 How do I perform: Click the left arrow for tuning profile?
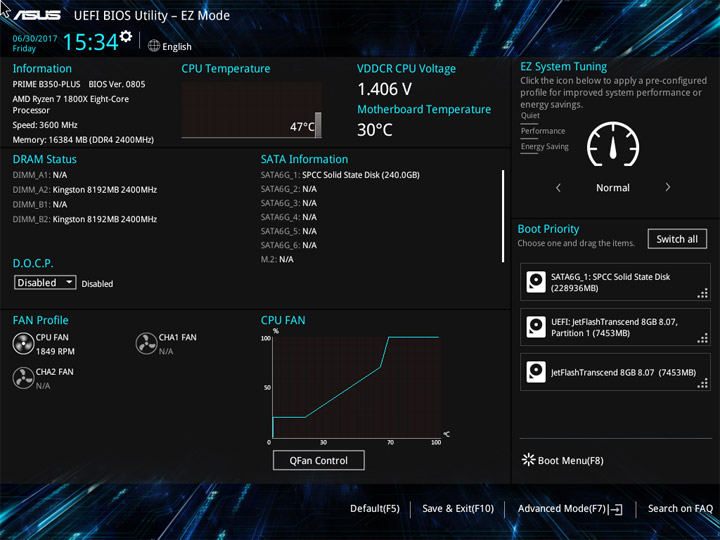click(x=558, y=187)
